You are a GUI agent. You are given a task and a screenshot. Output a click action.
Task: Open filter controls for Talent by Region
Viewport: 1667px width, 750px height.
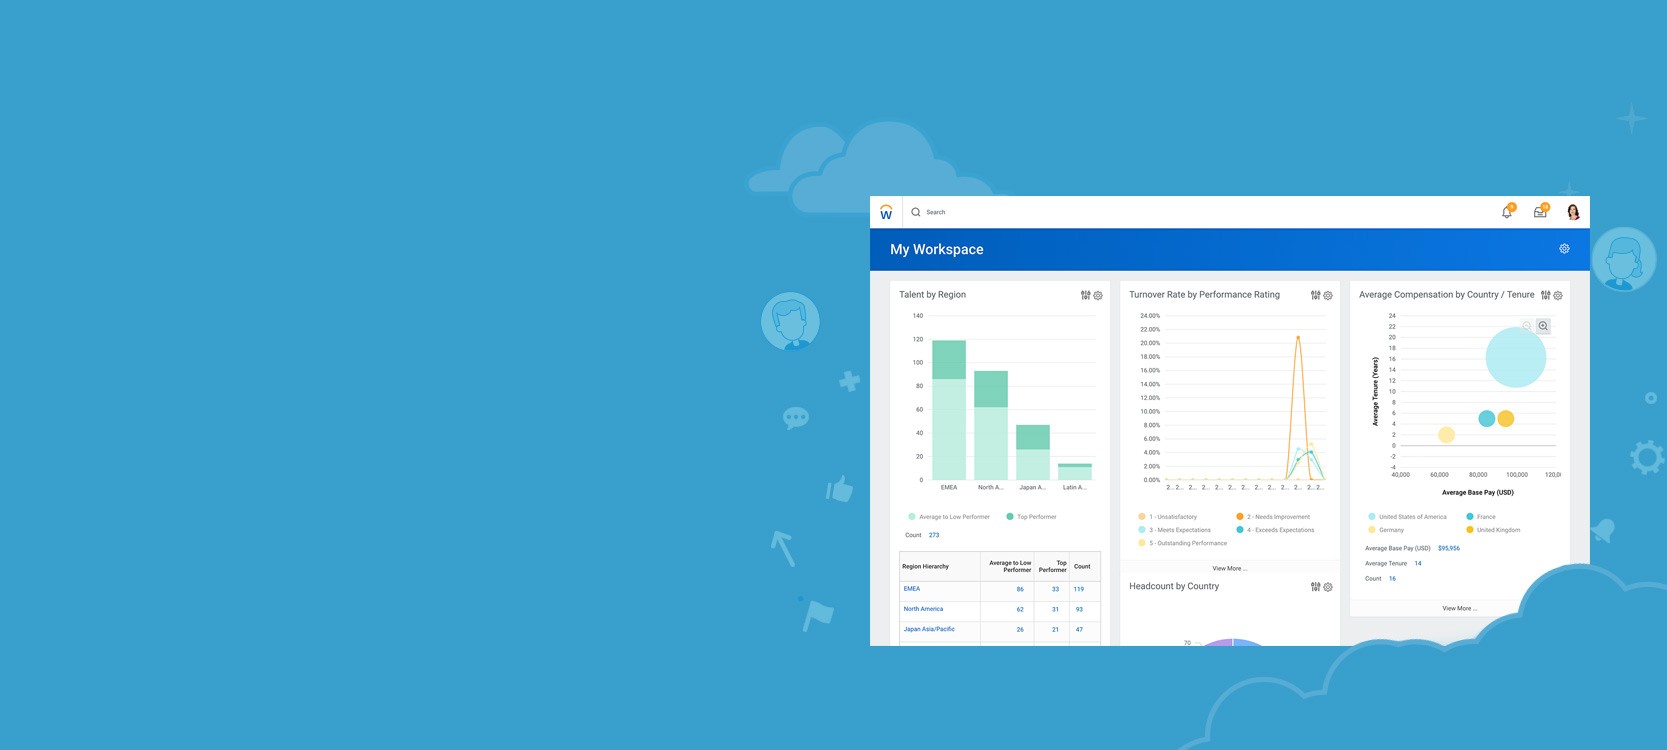pos(1085,295)
